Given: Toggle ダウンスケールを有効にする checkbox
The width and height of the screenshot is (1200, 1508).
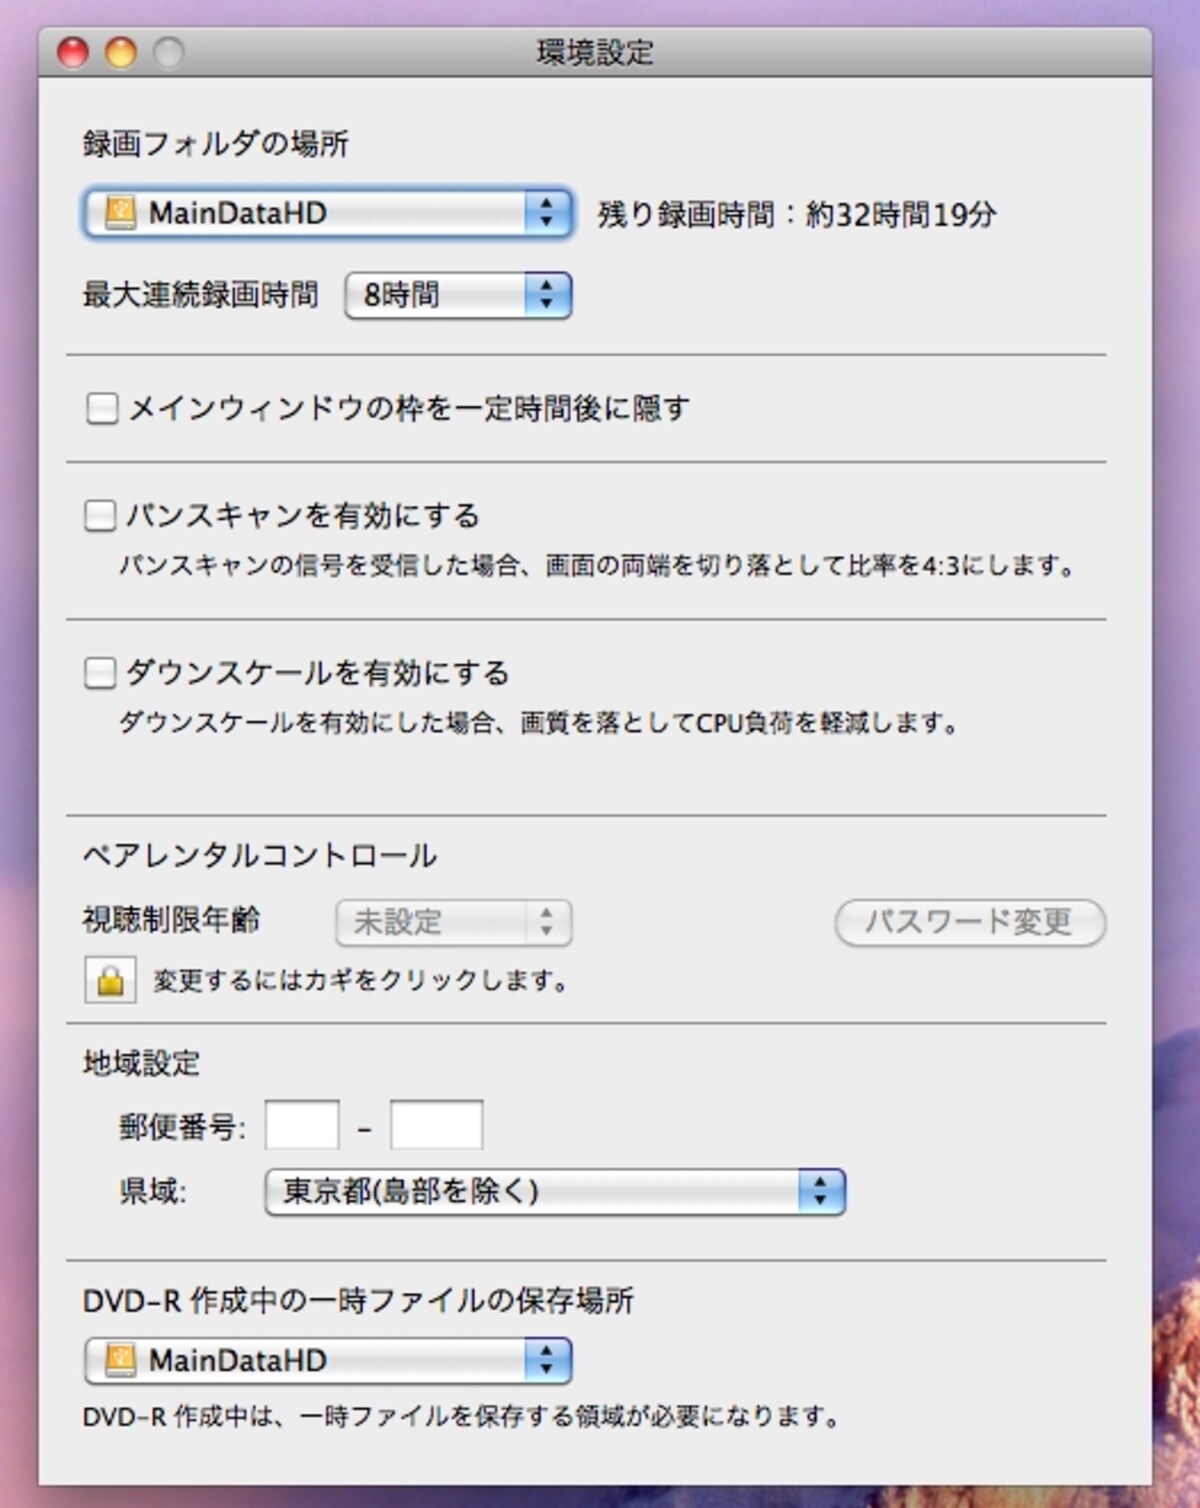Looking at the screenshot, I should (x=99, y=673).
